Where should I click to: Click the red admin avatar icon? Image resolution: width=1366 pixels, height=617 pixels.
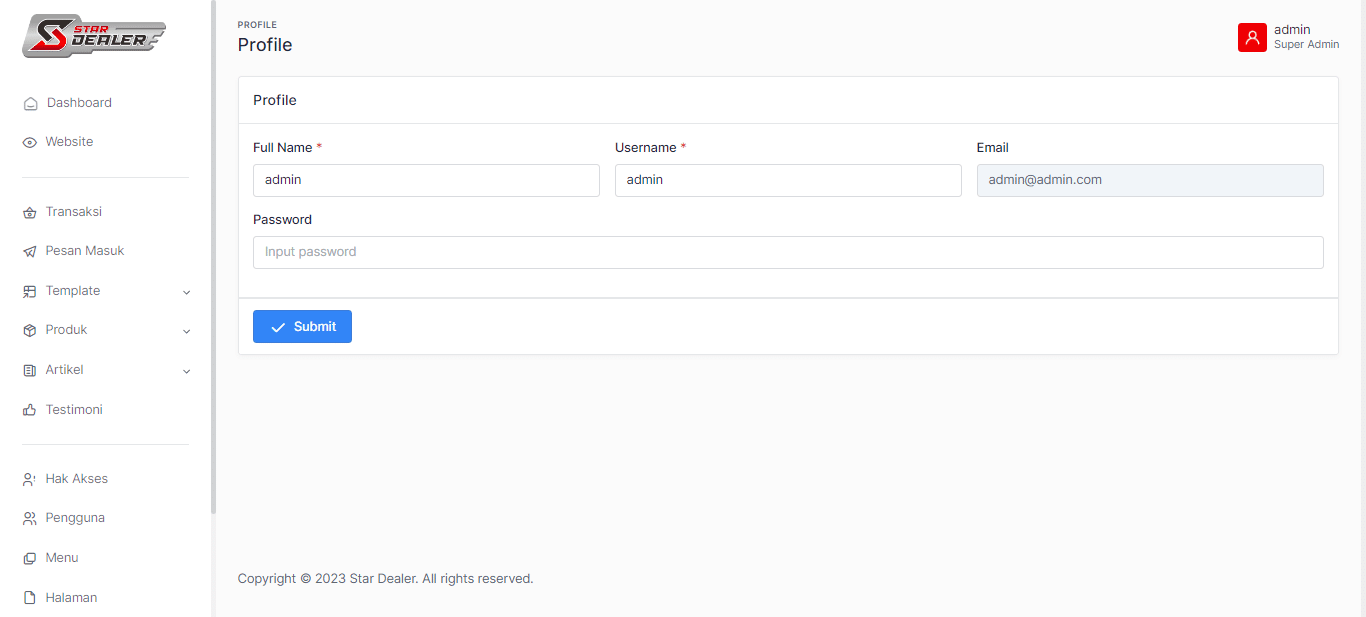[1252, 37]
